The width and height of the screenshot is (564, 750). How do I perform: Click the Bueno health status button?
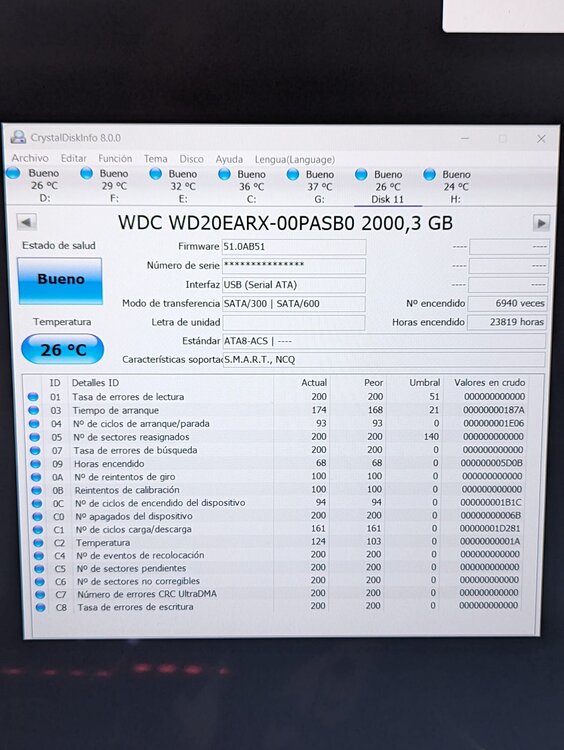[60, 280]
